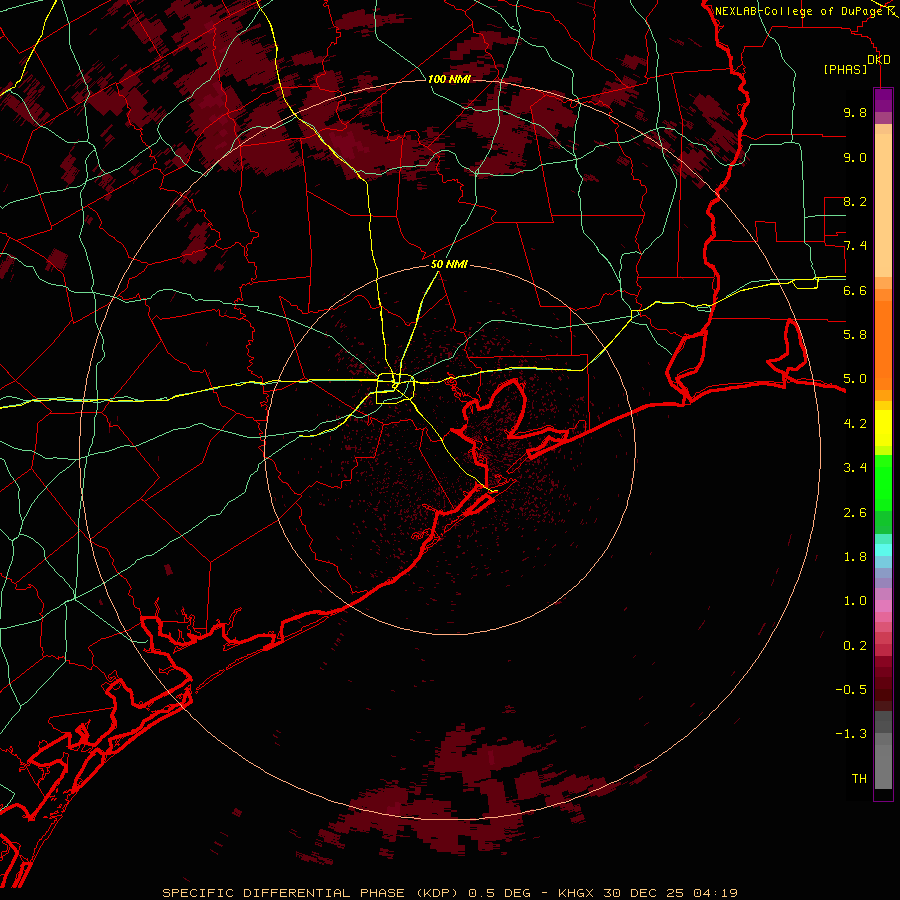Screen dimensions: 900x900
Task: Click the yellow highway loop around Houston
Action: (x=395, y=389)
